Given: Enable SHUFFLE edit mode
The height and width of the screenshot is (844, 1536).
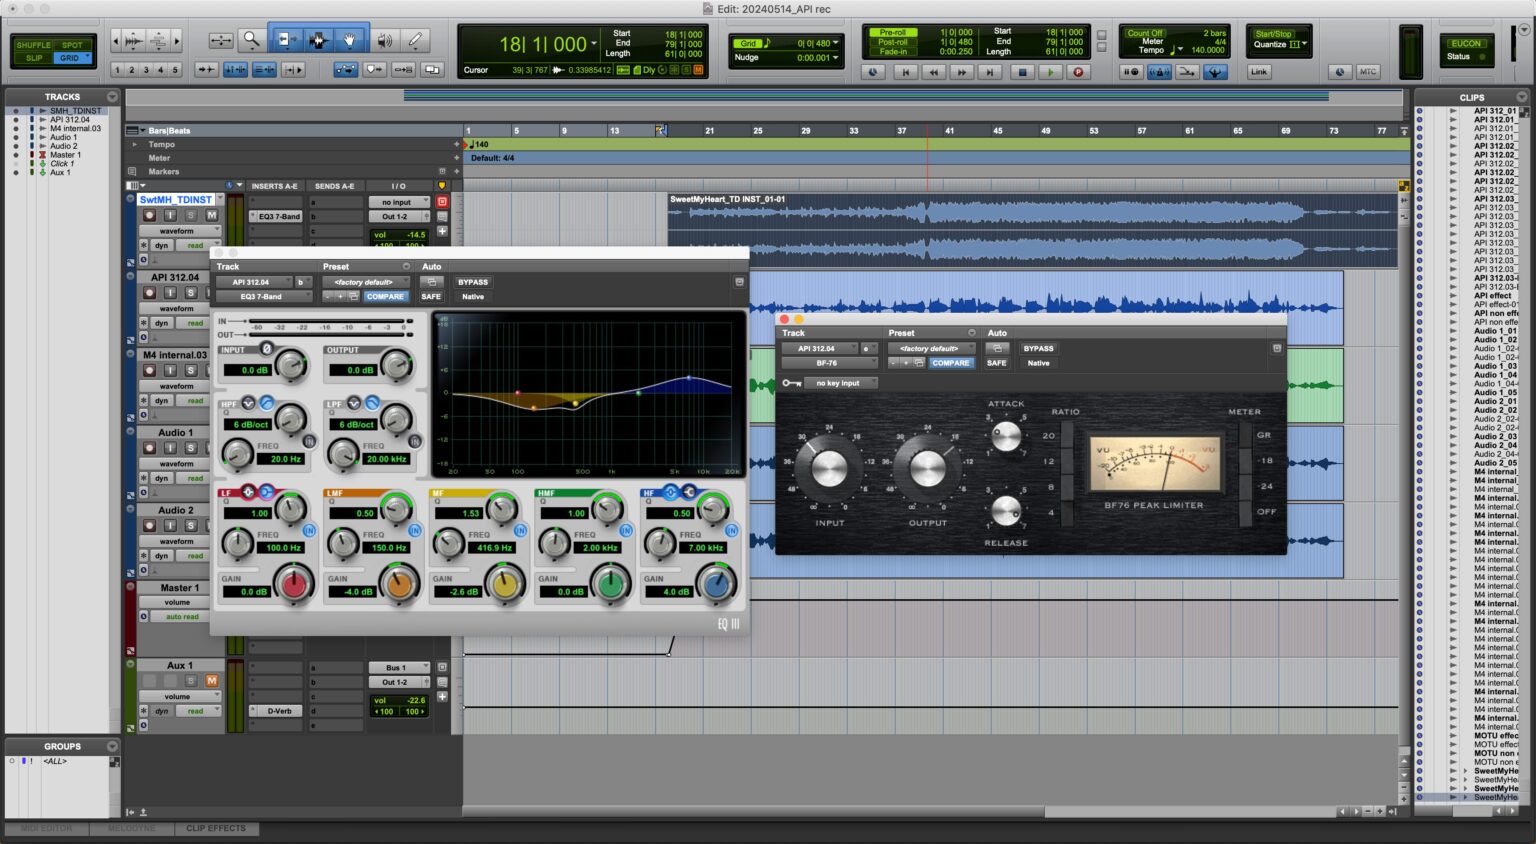Looking at the screenshot, I should (33, 45).
